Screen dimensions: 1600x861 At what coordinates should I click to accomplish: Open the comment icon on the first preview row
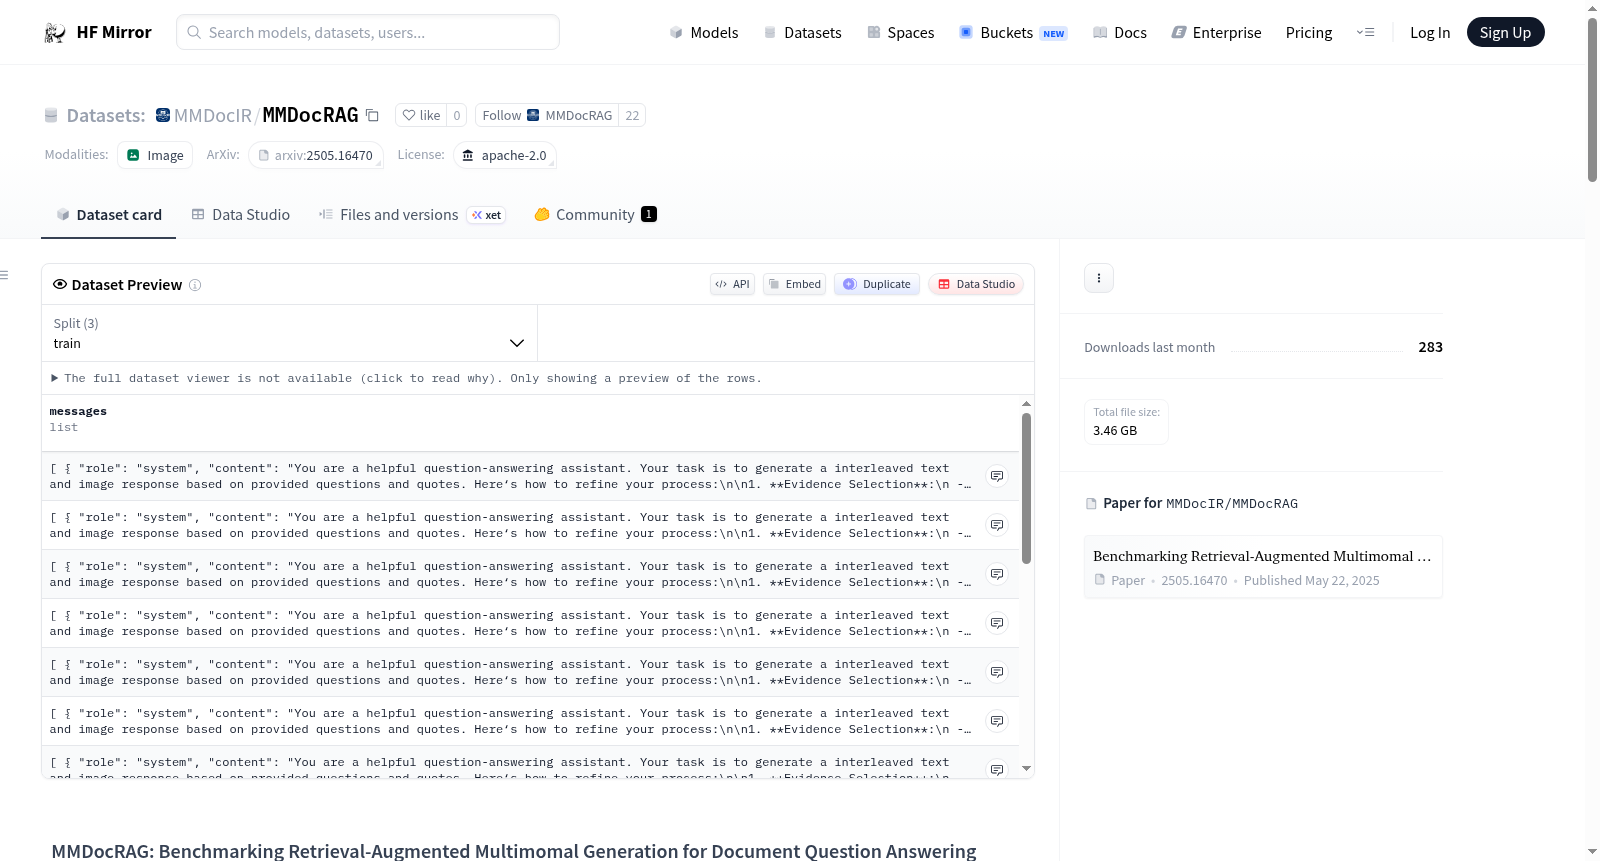(x=997, y=476)
